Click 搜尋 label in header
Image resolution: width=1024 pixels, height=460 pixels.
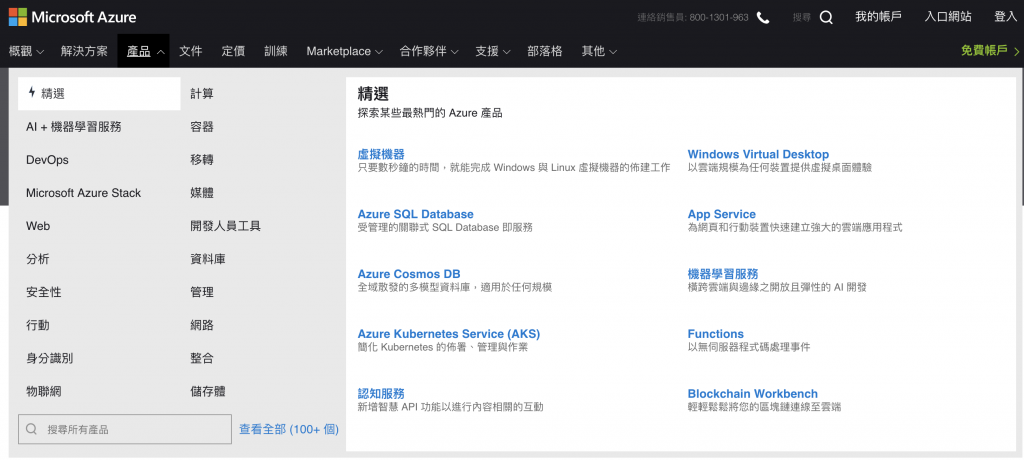801,18
